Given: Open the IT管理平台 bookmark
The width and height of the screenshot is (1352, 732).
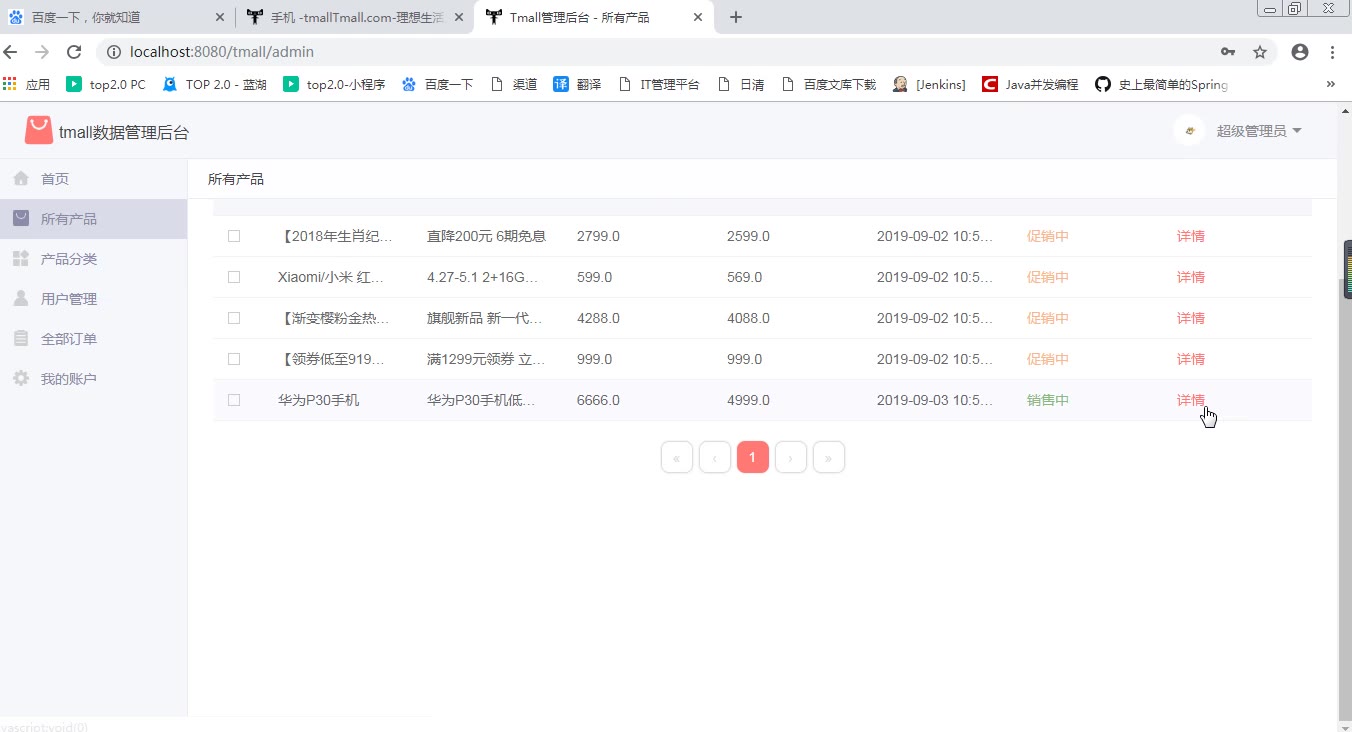Looking at the screenshot, I should pos(659,85).
